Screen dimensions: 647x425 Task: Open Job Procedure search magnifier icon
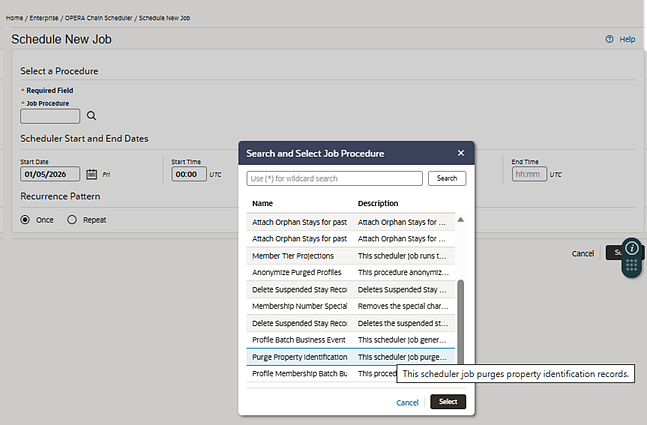[92, 116]
